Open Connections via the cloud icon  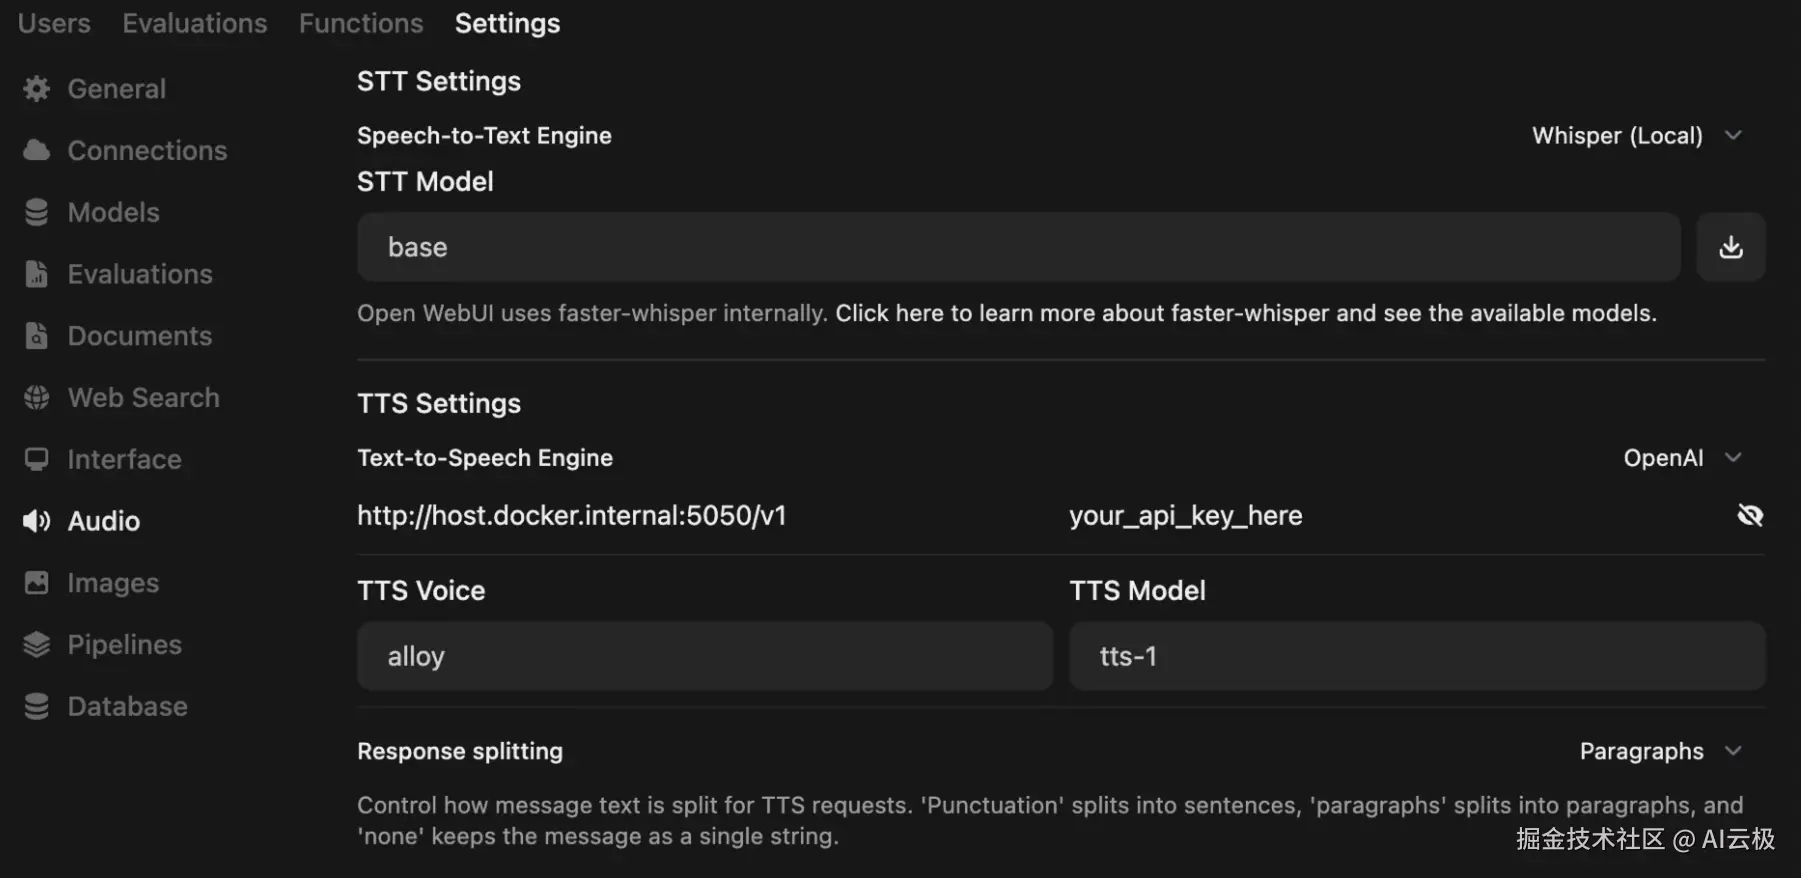point(37,151)
